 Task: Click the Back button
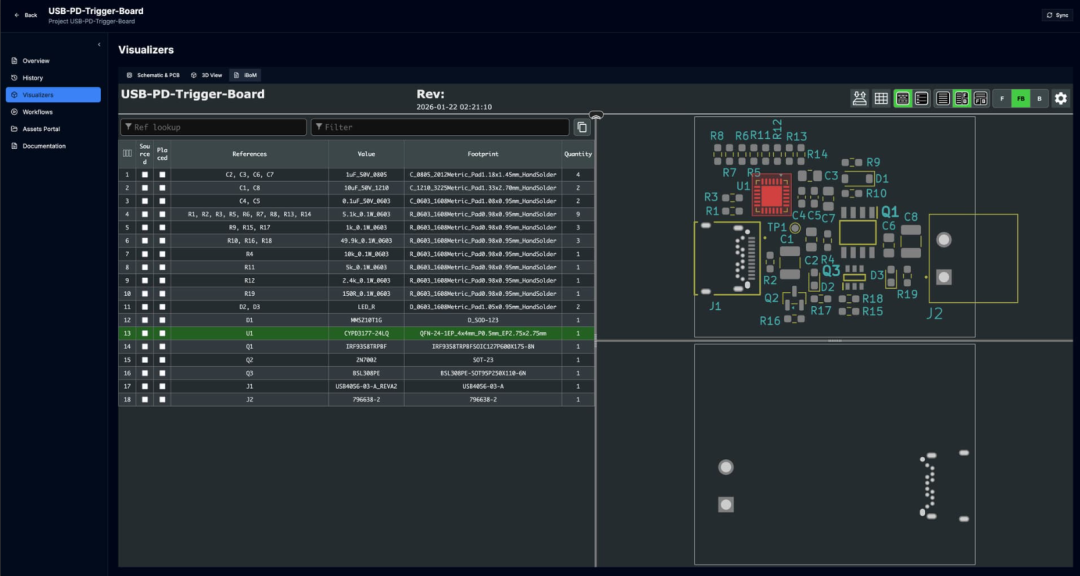coord(25,15)
